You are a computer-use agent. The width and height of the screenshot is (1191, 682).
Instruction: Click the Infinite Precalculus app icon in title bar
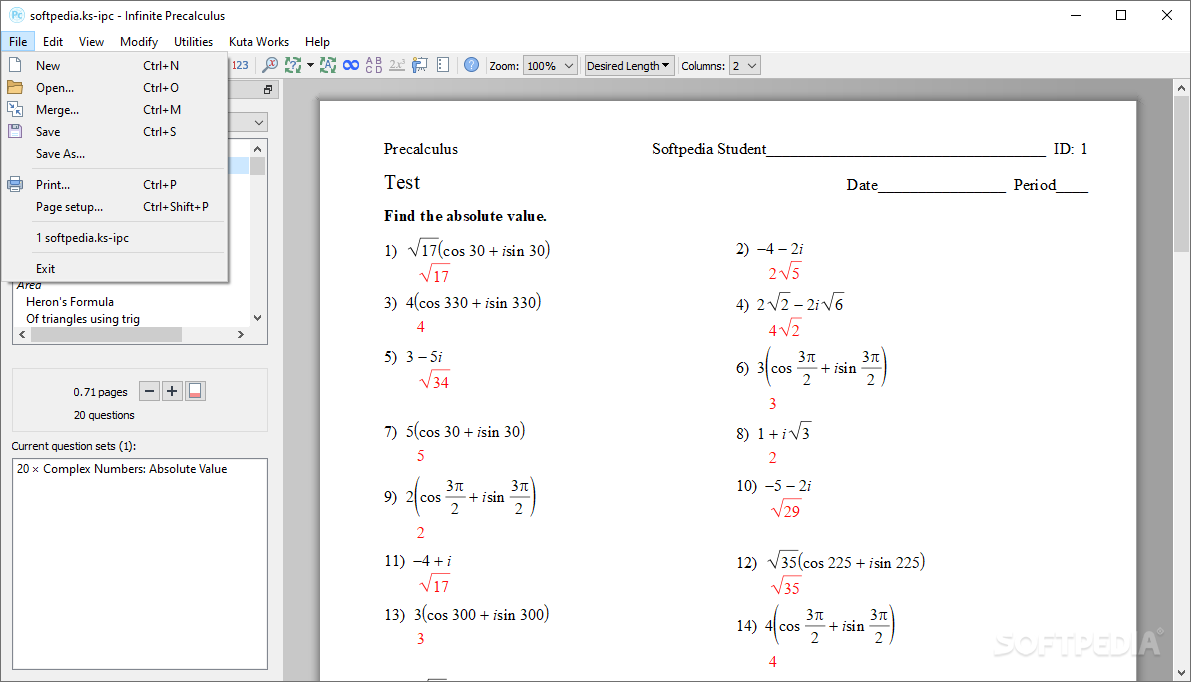coord(16,15)
